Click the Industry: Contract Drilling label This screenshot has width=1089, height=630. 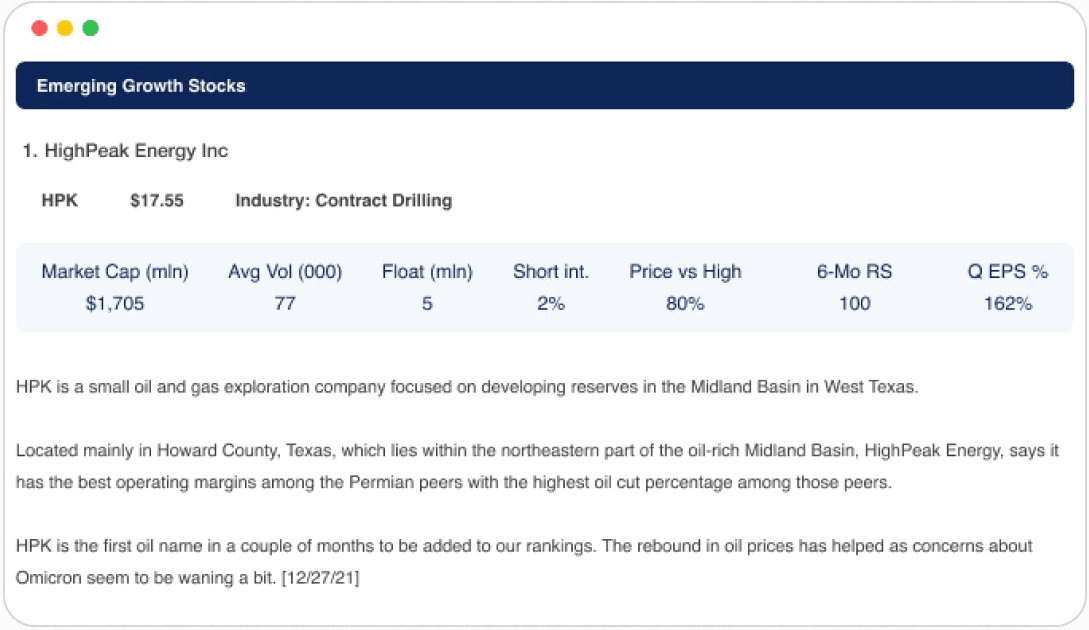(x=344, y=201)
